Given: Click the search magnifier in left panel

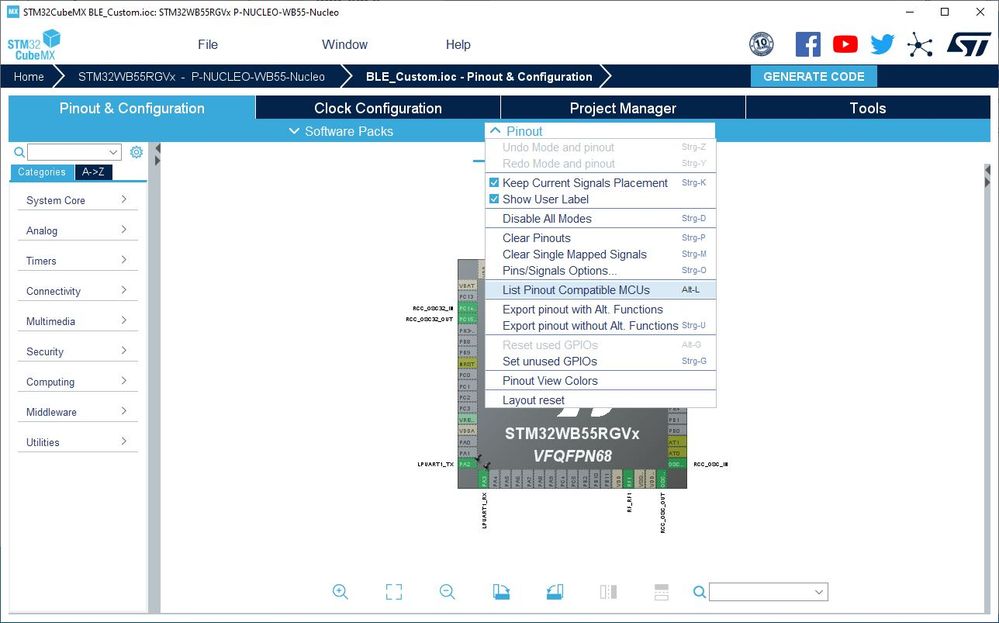Looking at the screenshot, I should click(x=20, y=152).
